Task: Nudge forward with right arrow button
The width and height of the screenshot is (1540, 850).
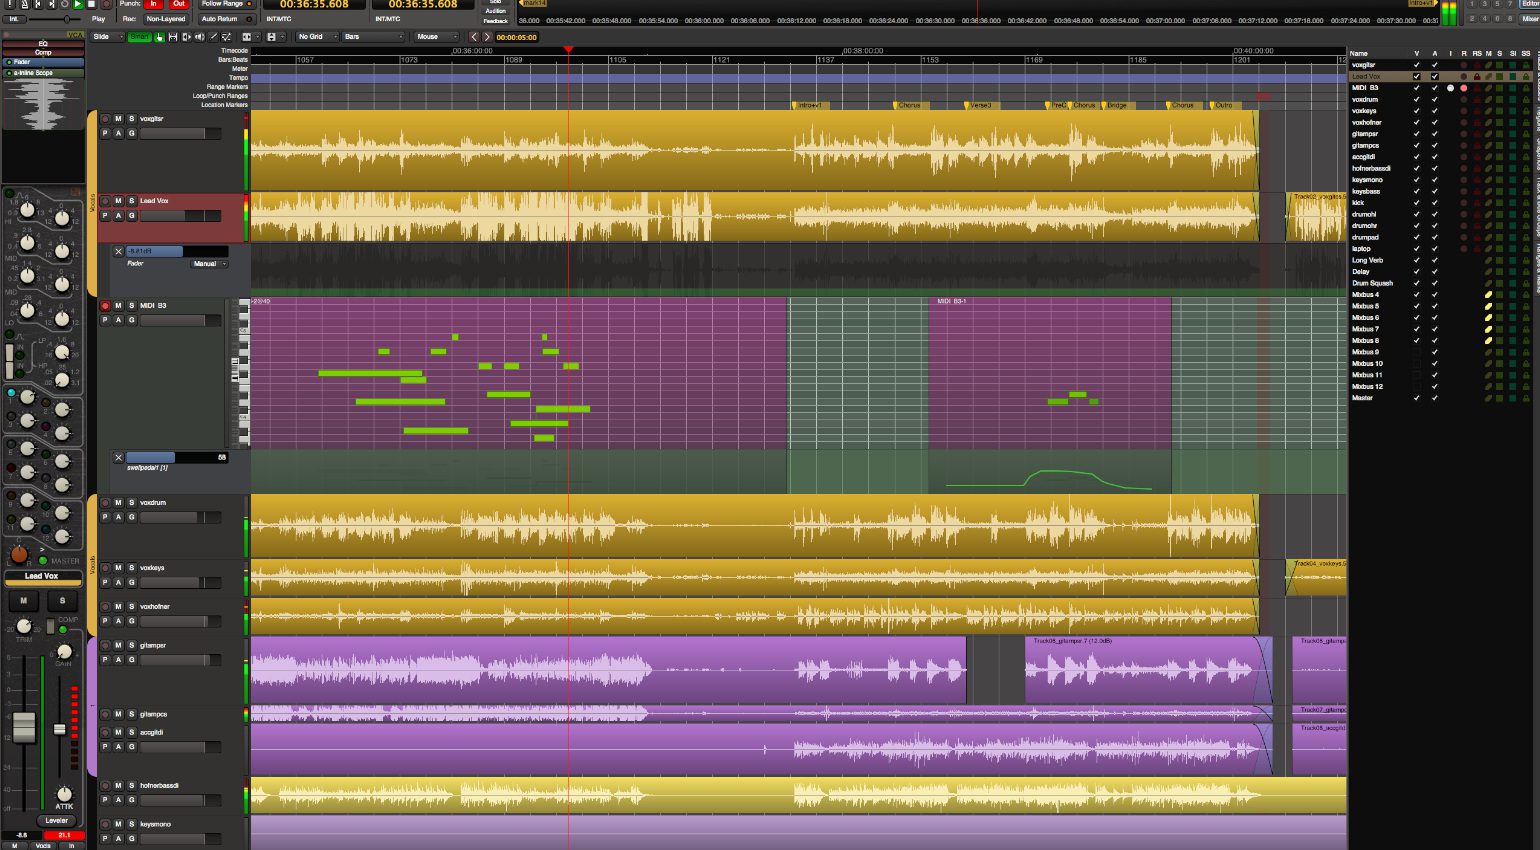Action: pos(487,37)
